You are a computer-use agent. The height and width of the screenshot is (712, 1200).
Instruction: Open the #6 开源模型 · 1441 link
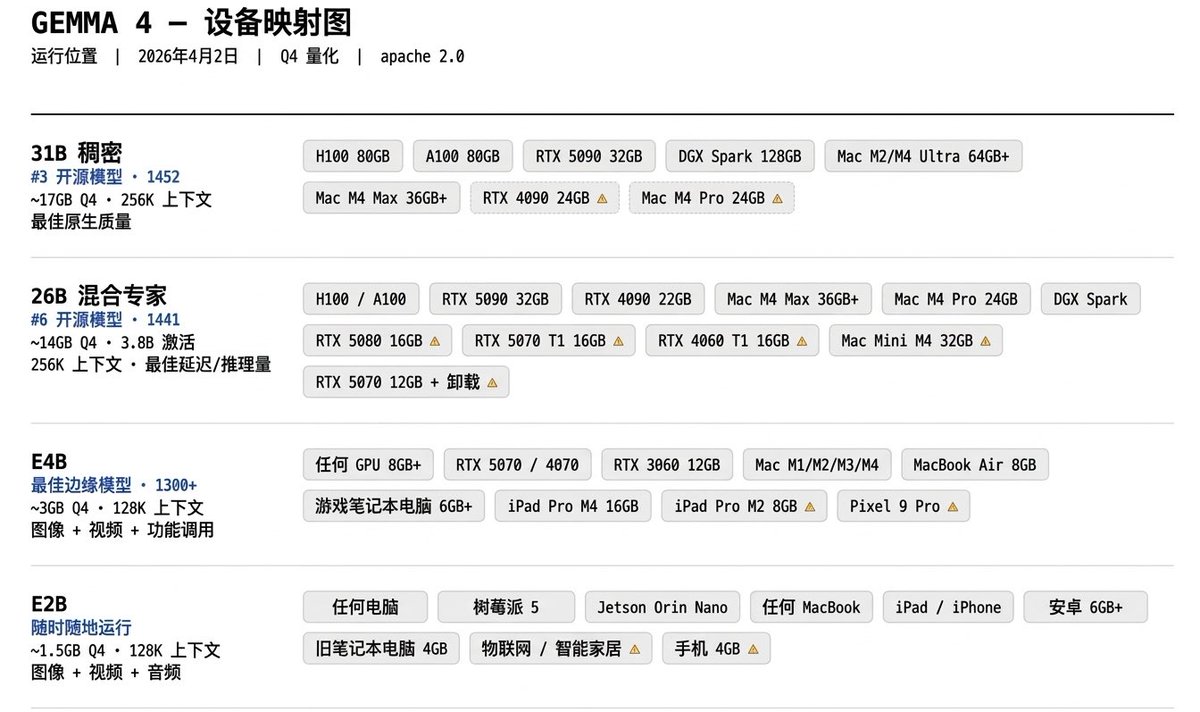pos(105,319)
